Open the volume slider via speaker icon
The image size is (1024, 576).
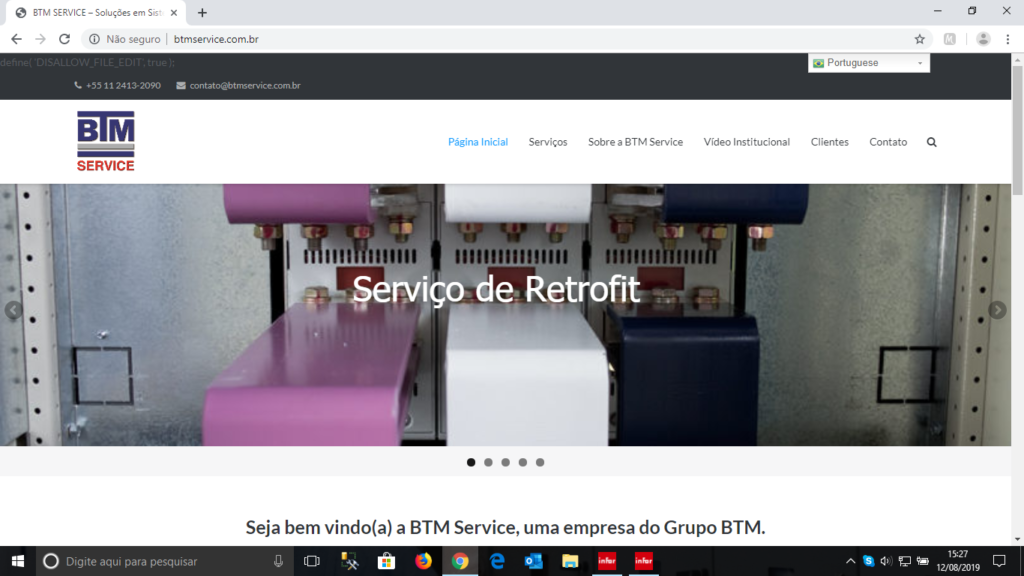[x=885, y=561]
